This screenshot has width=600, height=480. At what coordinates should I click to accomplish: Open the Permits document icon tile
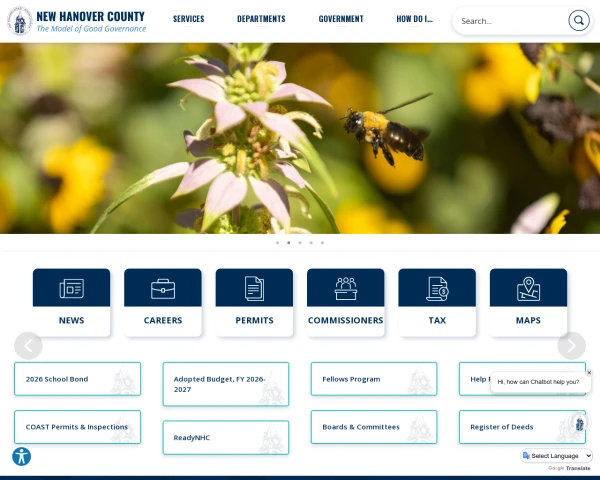click(x=254, y=288)
